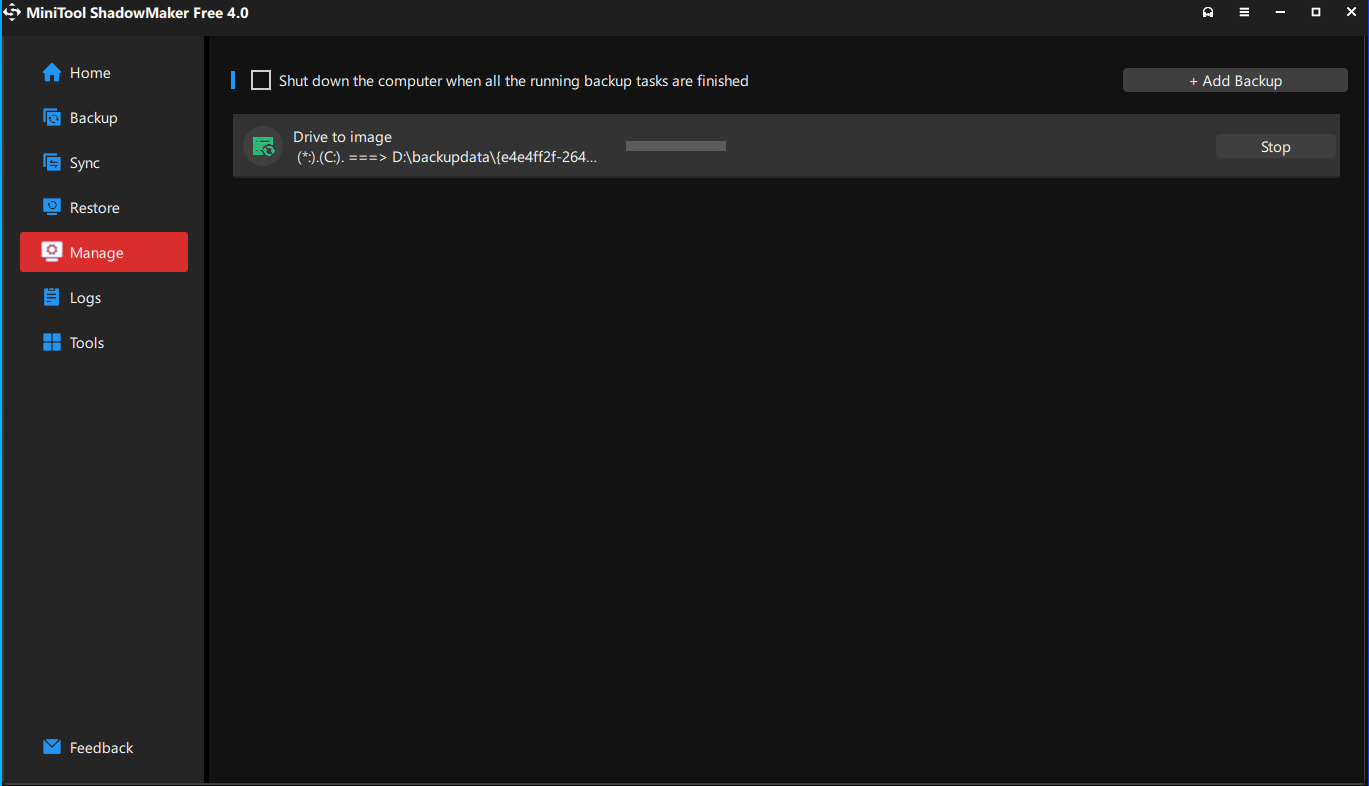The height and width of the screenshot is (786, 1369).
Task: Stop the running Drive to image backup
Action: 1275,147
